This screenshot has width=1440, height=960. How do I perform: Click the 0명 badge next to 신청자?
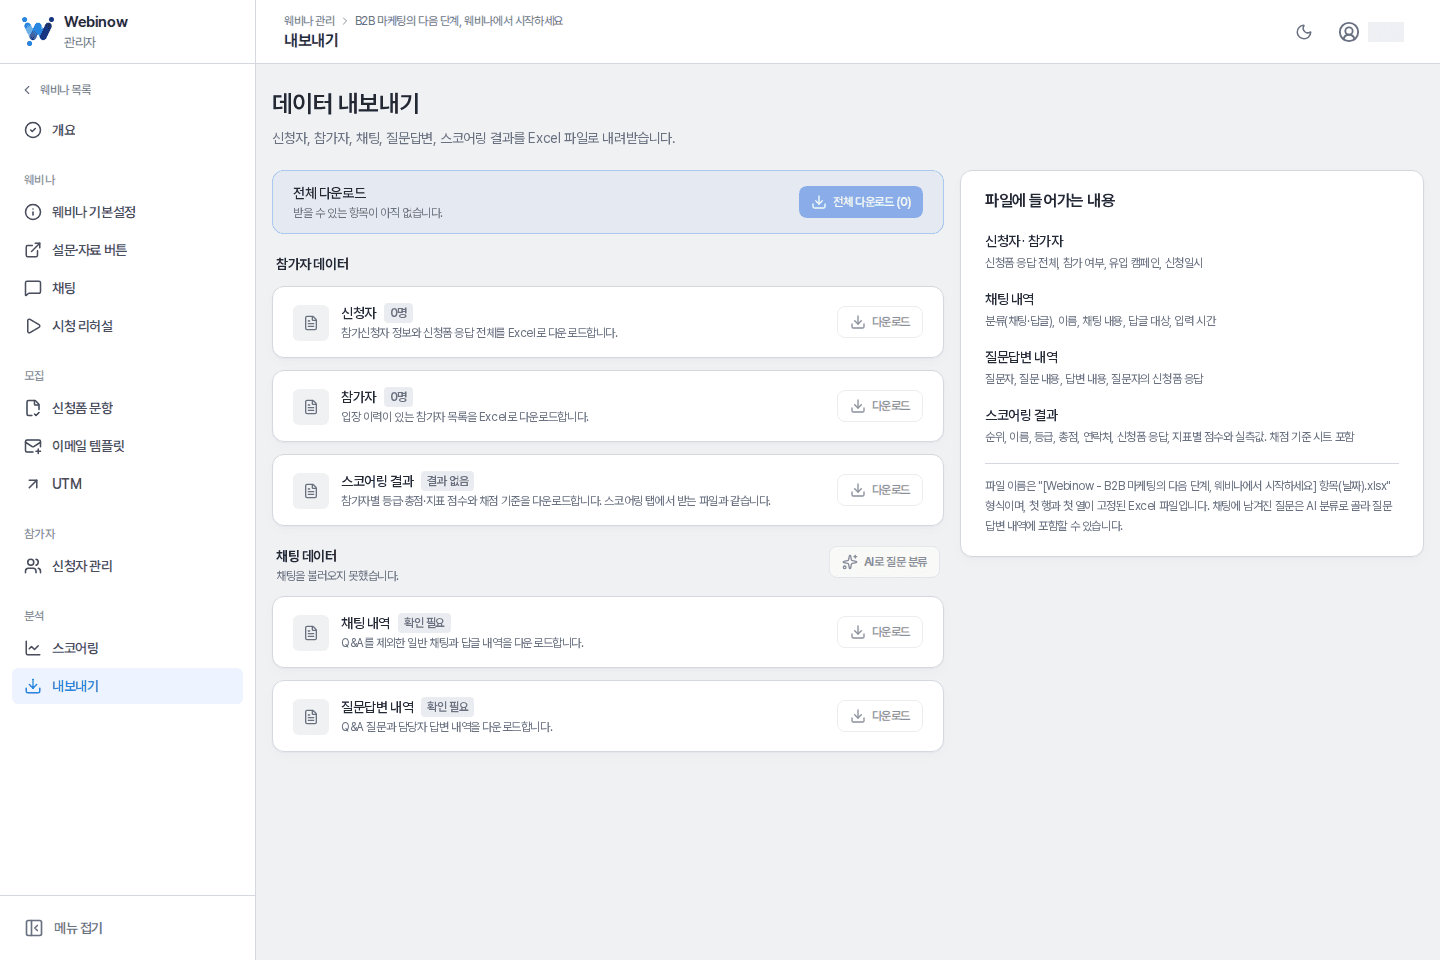[x=399, y=313]
